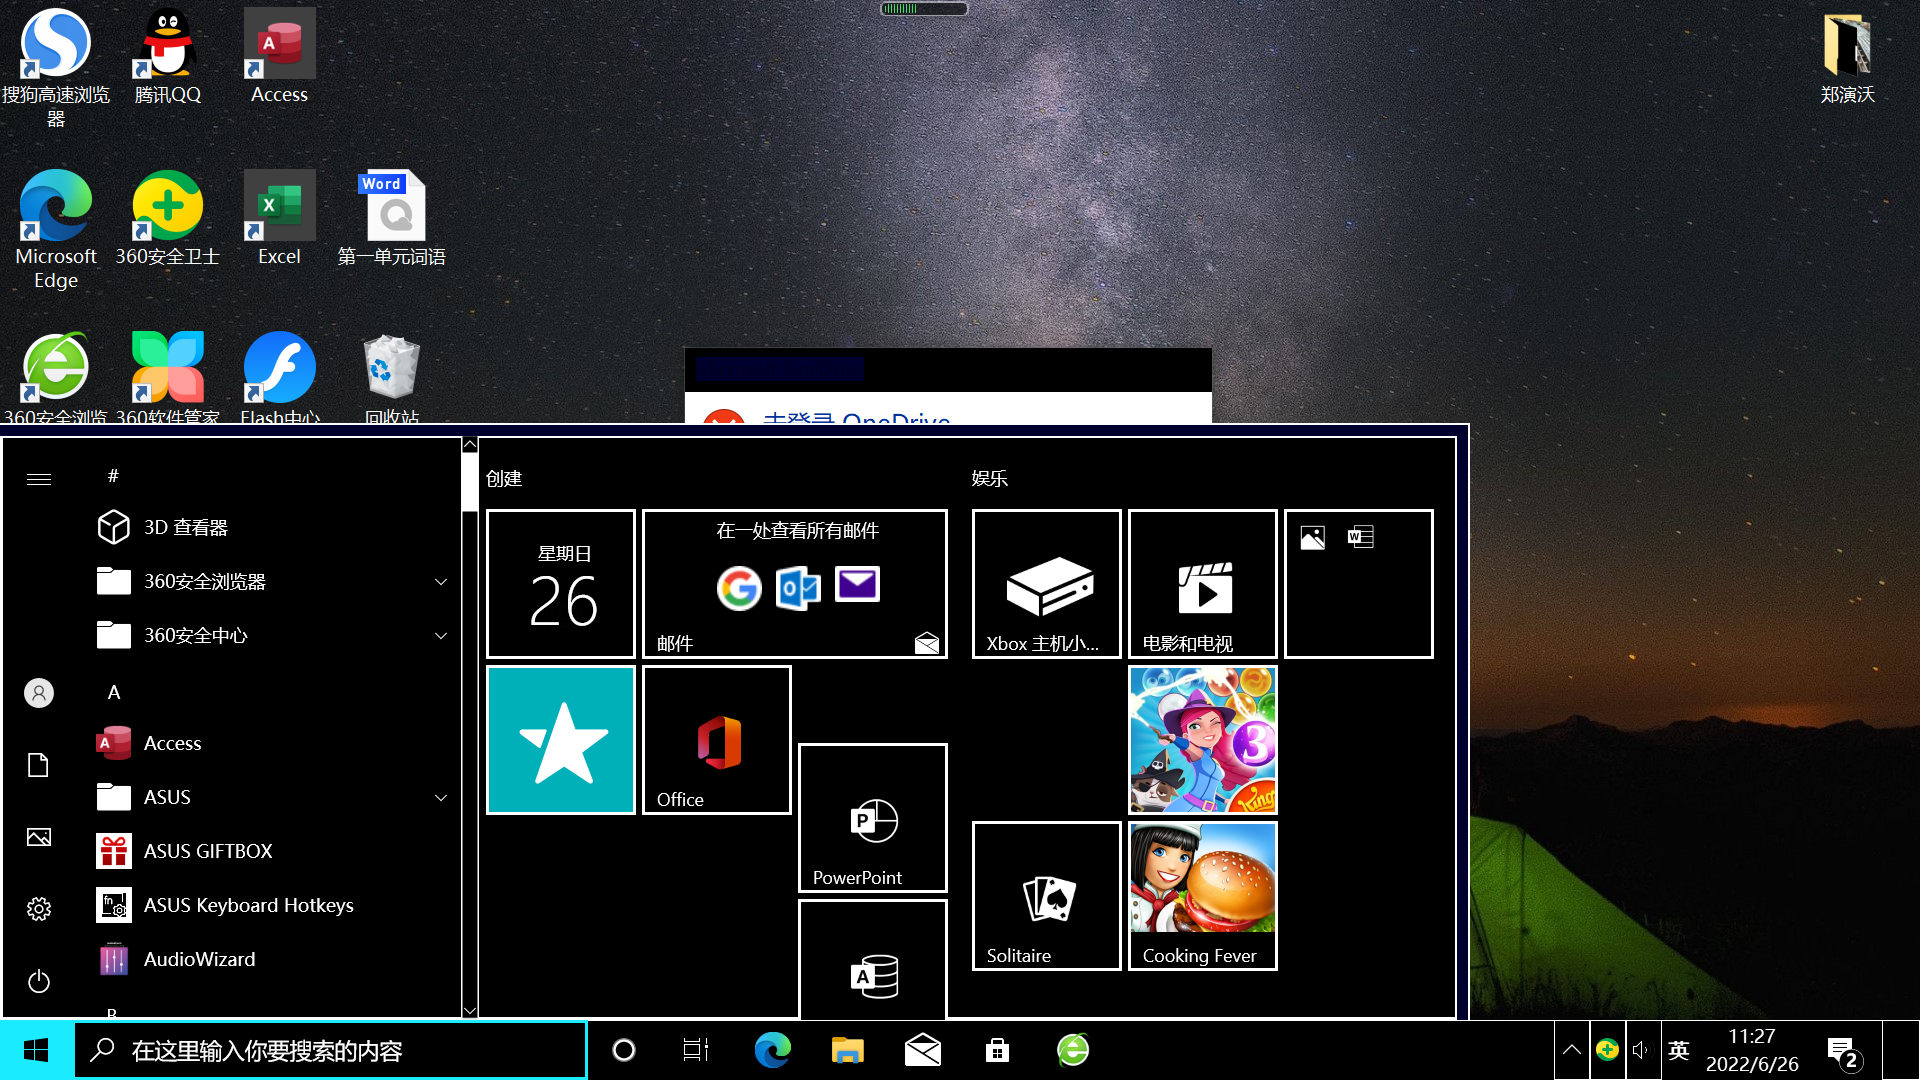Screen dimensions: 1920x1080
Task: Launch the PowerPoint tile
Action: pyautogui.click(x=873, y=818)
